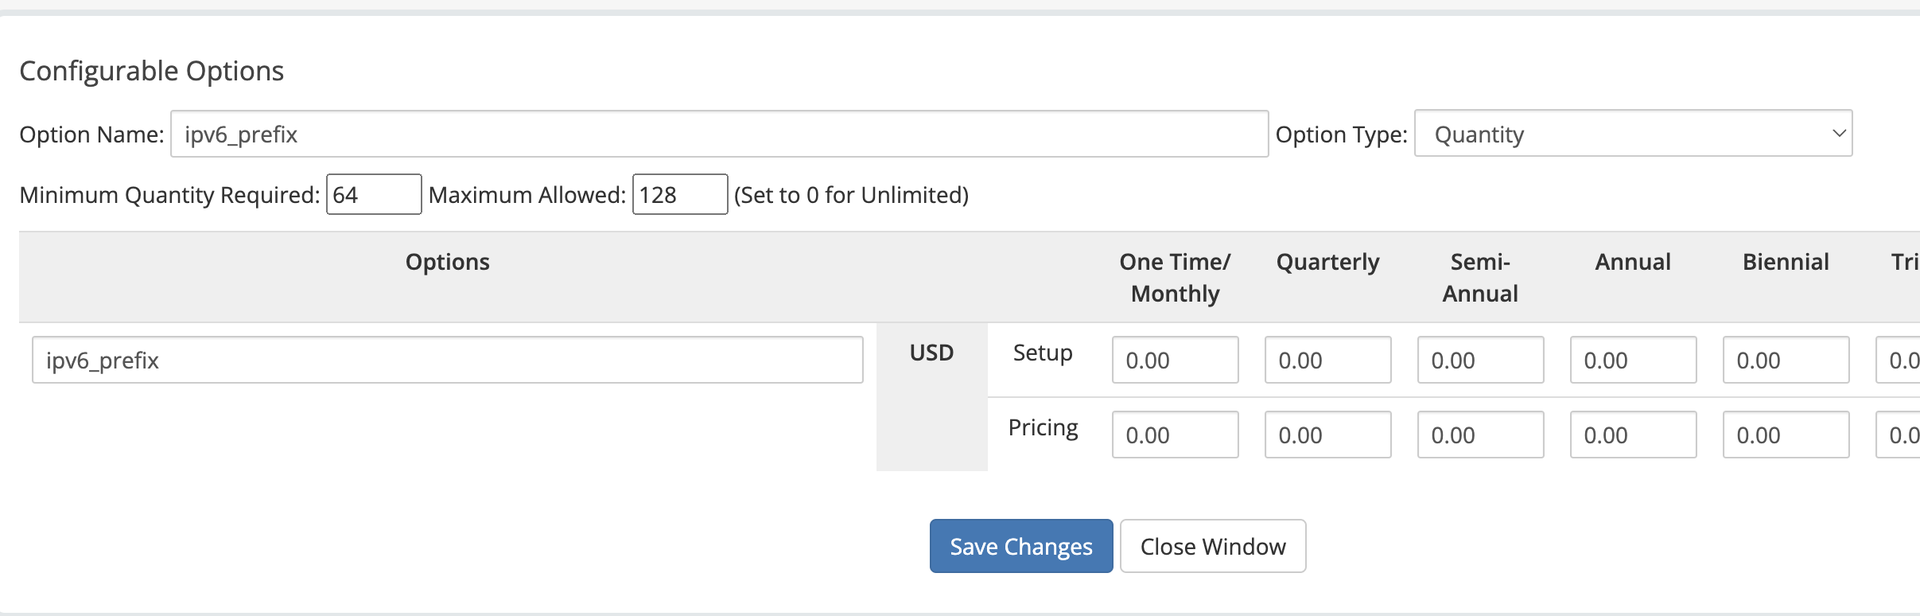Edit Pricing One Time/Monthly field
Screen dimensions: 1920x616
pyautogui.click(x=1175, y=435)
